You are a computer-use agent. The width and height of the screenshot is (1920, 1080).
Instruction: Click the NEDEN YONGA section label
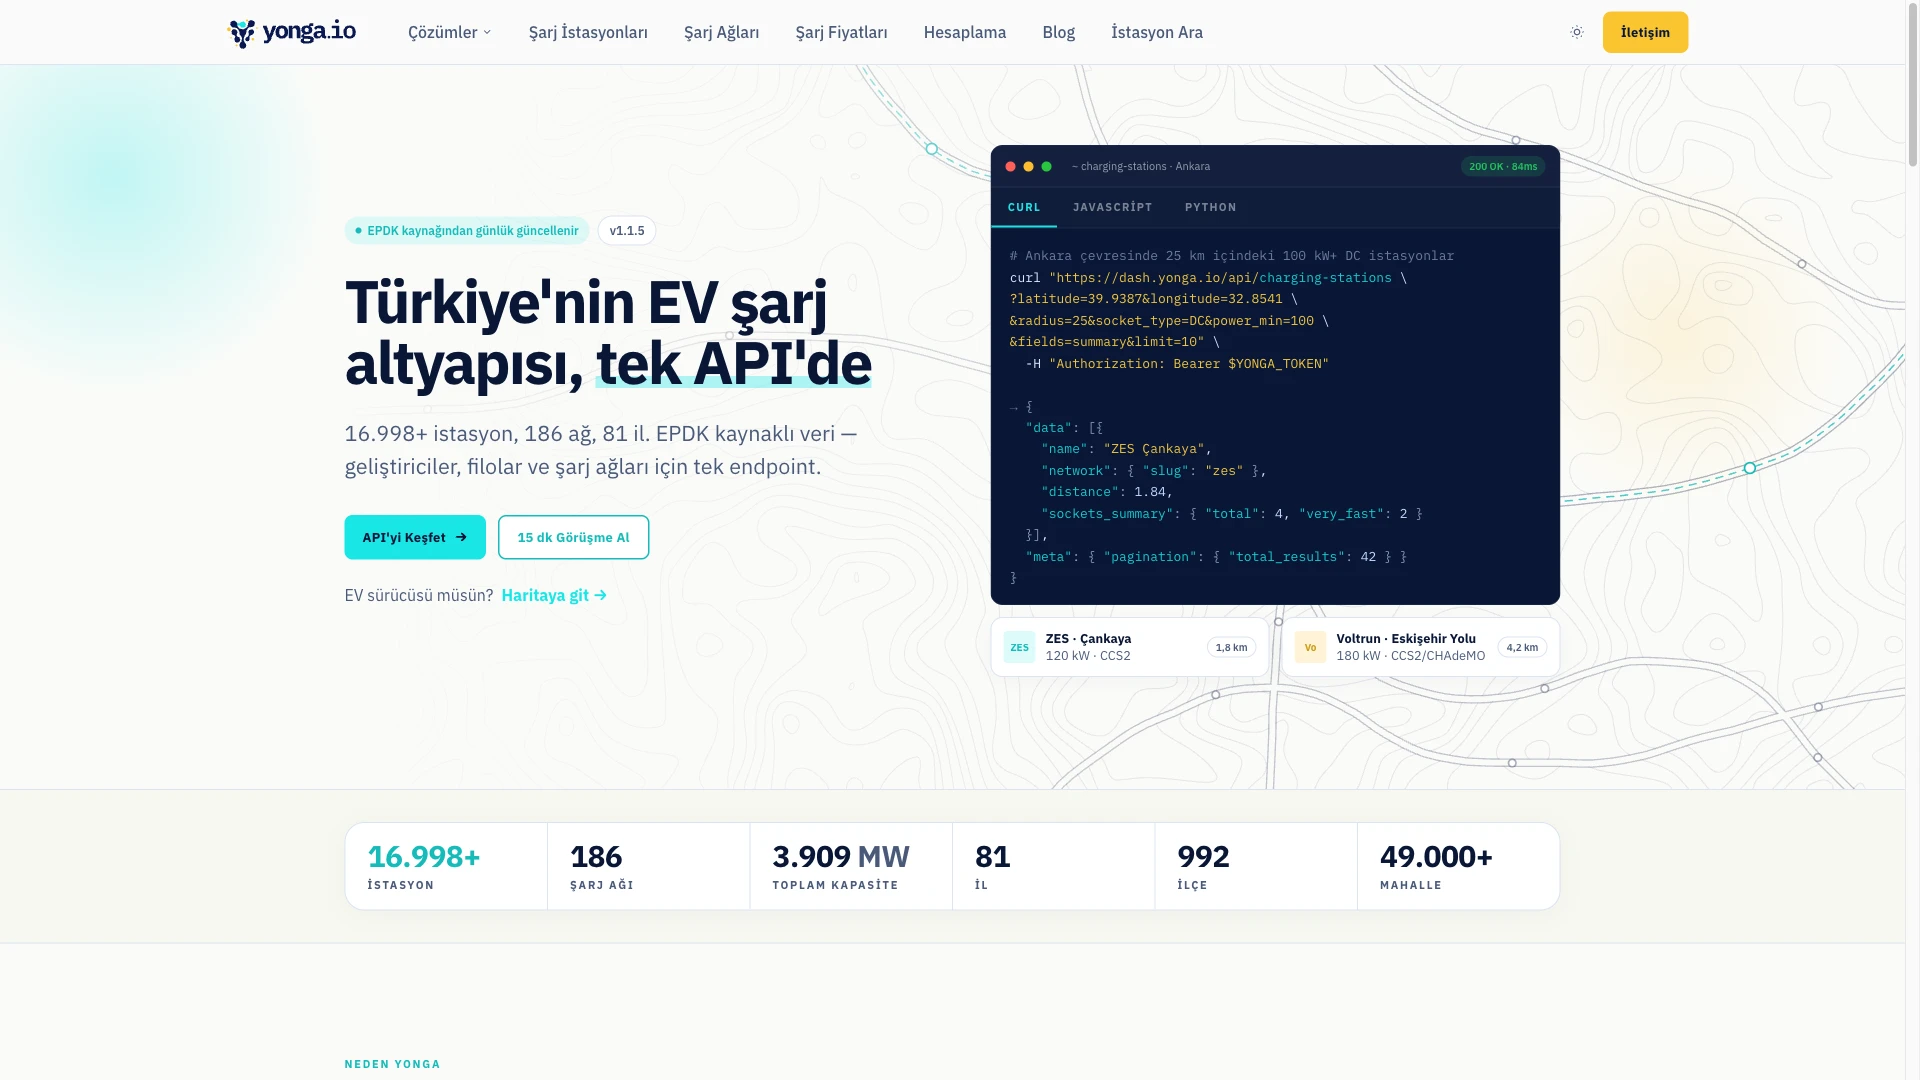coord(392,1064)
